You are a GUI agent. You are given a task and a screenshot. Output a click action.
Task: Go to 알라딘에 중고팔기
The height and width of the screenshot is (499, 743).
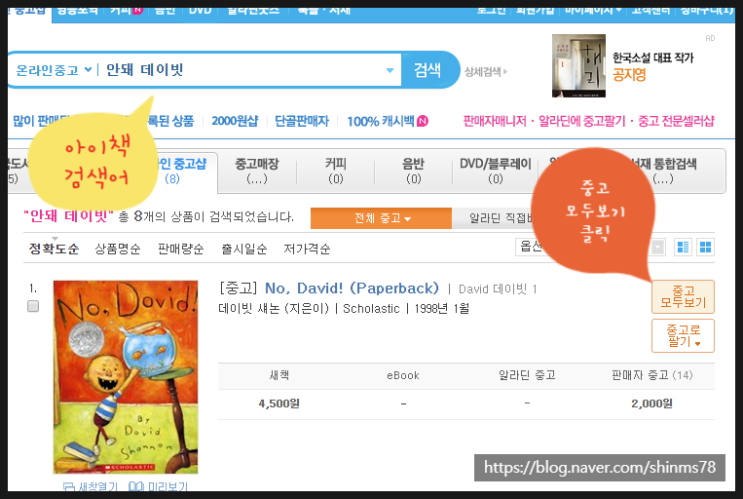pos(582,121)
